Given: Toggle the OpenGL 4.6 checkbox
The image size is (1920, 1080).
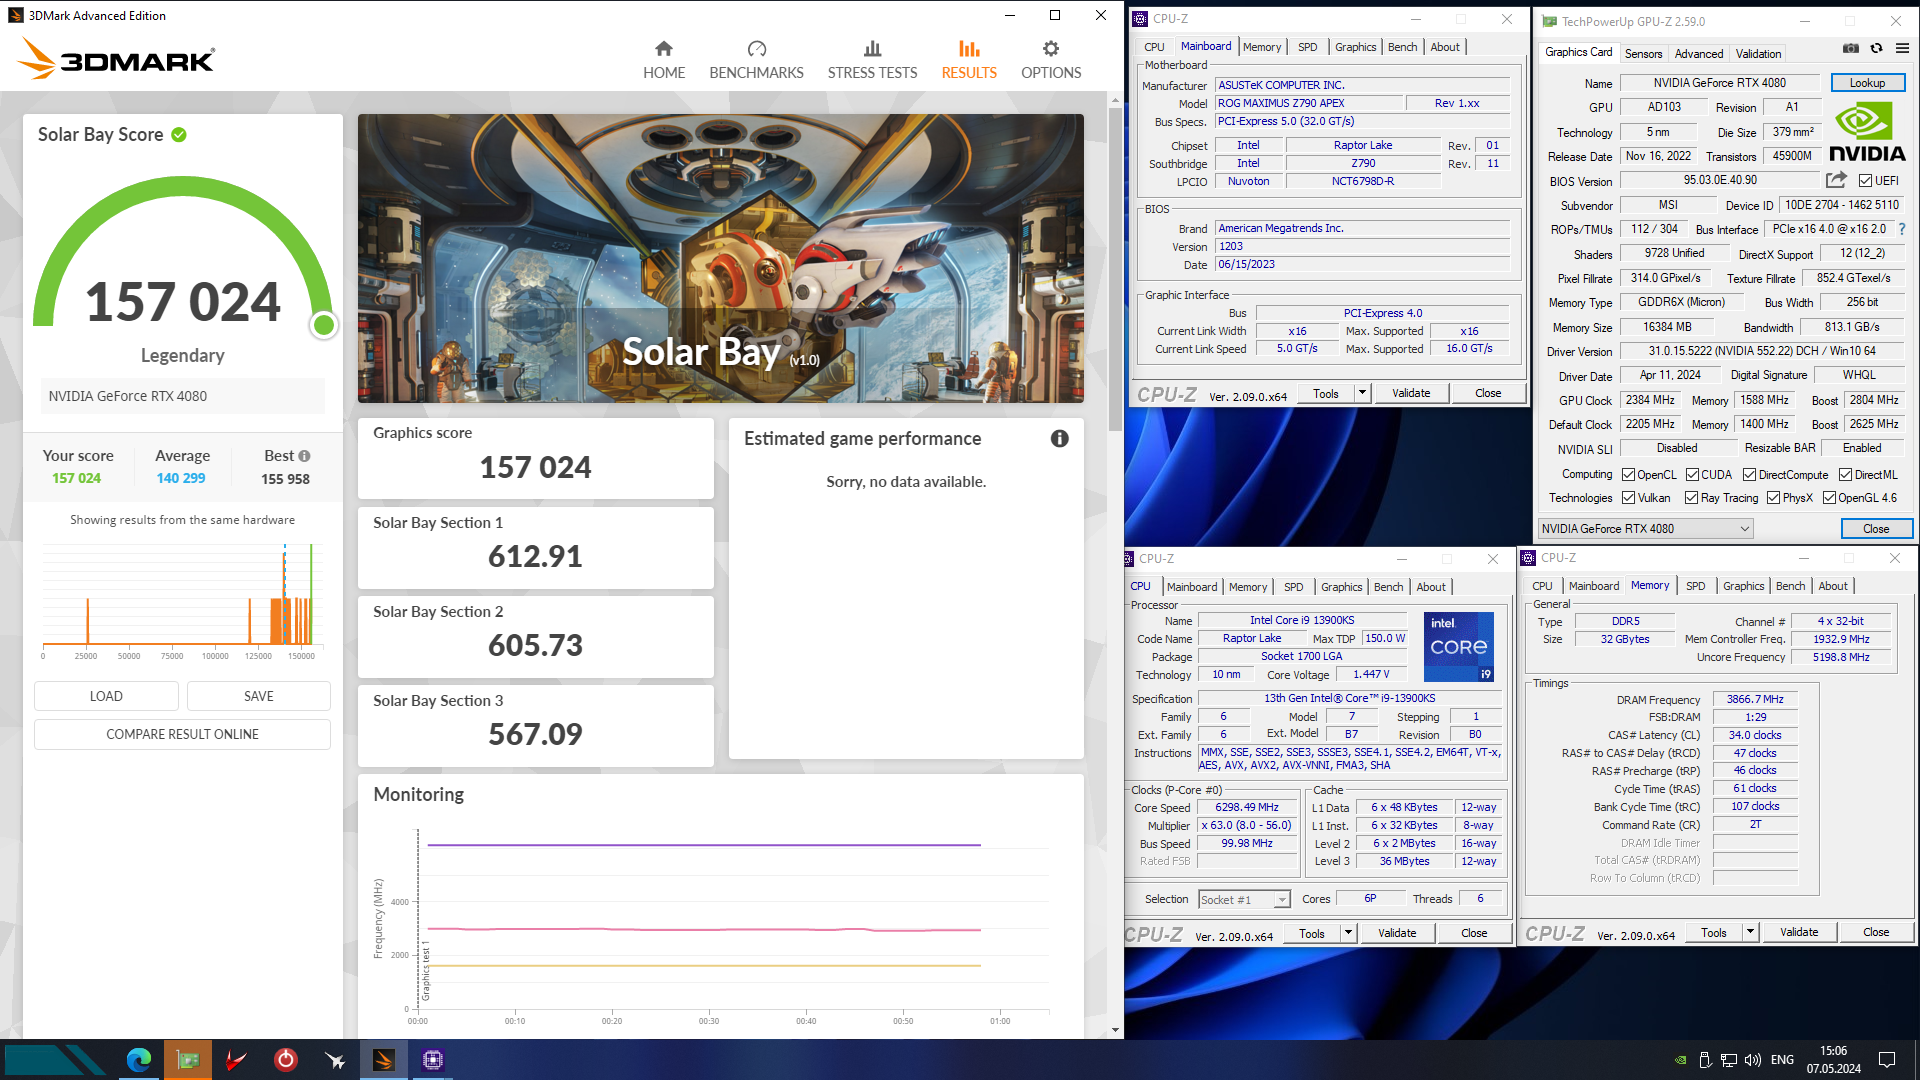Looking at the screenshot, I should (x=1829, y=498).
